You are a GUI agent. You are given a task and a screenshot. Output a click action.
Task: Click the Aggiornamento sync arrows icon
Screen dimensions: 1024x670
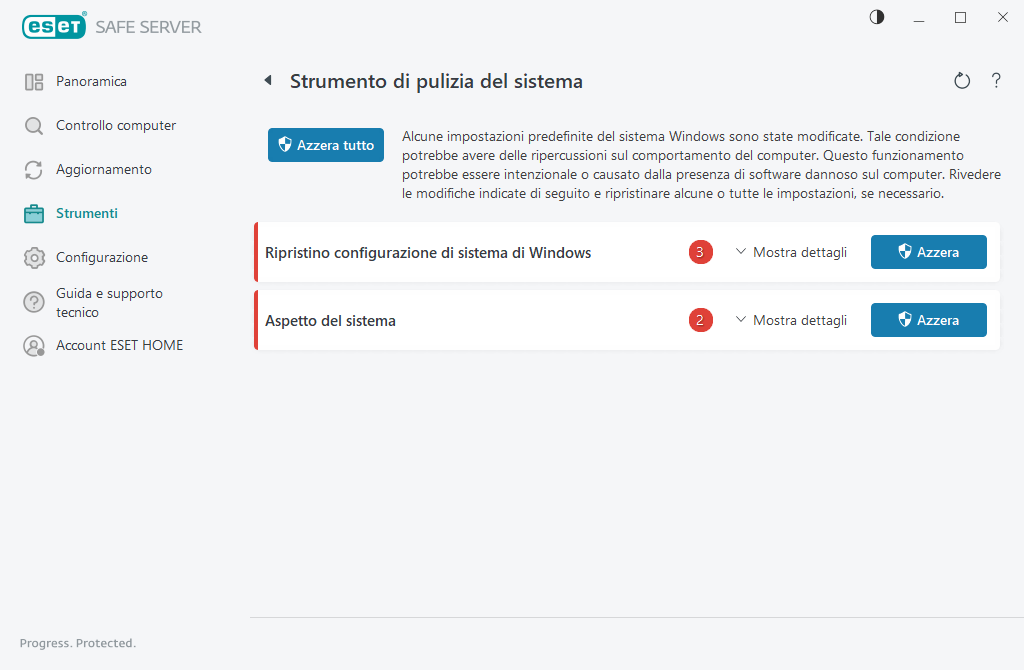click(x=33, y=169)
